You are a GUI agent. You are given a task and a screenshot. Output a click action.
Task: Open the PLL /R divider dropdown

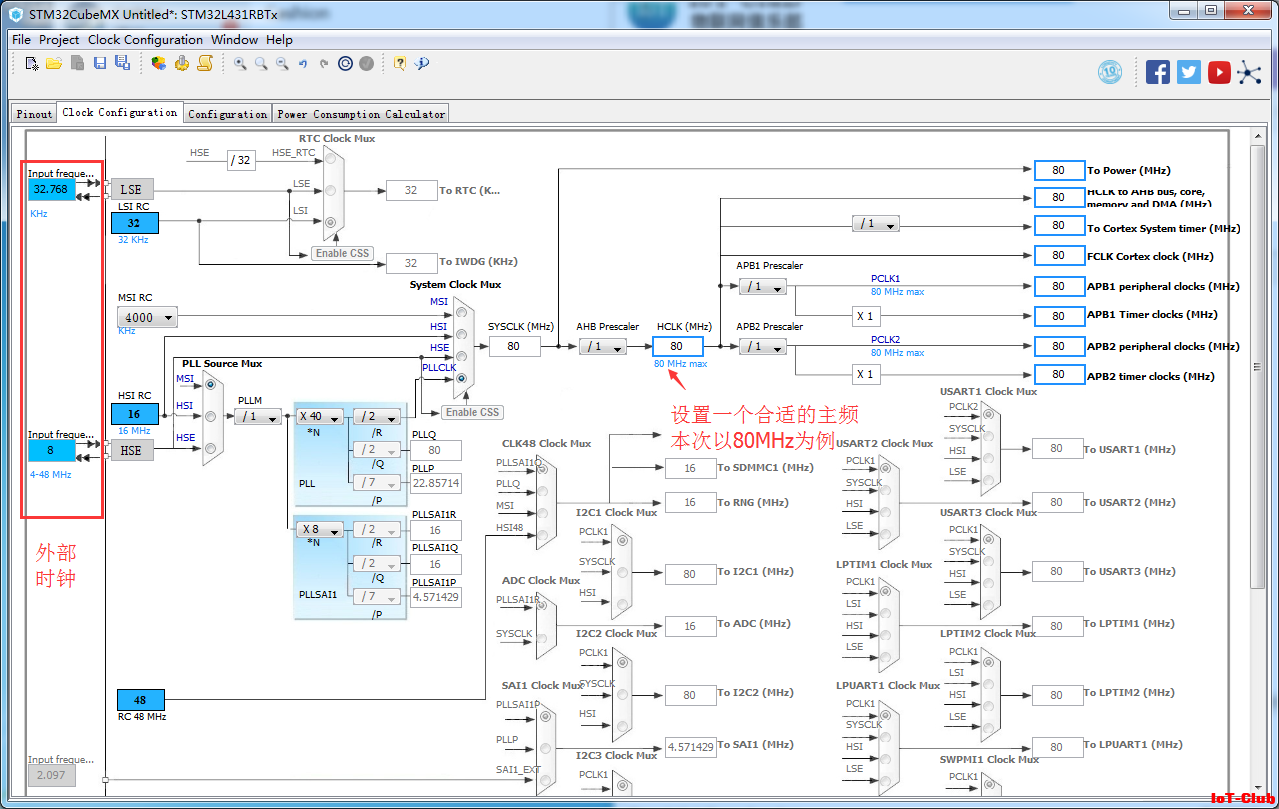[376, 417]
